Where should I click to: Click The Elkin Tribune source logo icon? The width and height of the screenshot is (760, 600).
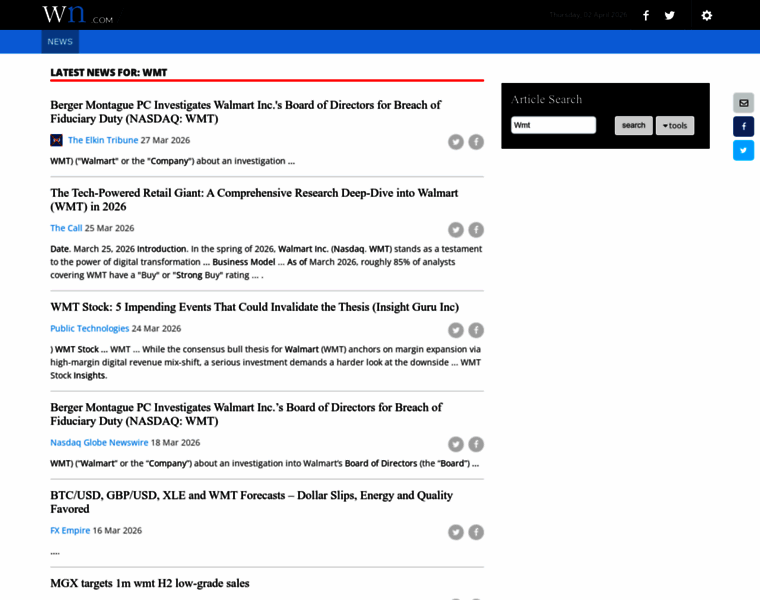tap(57, 141)
